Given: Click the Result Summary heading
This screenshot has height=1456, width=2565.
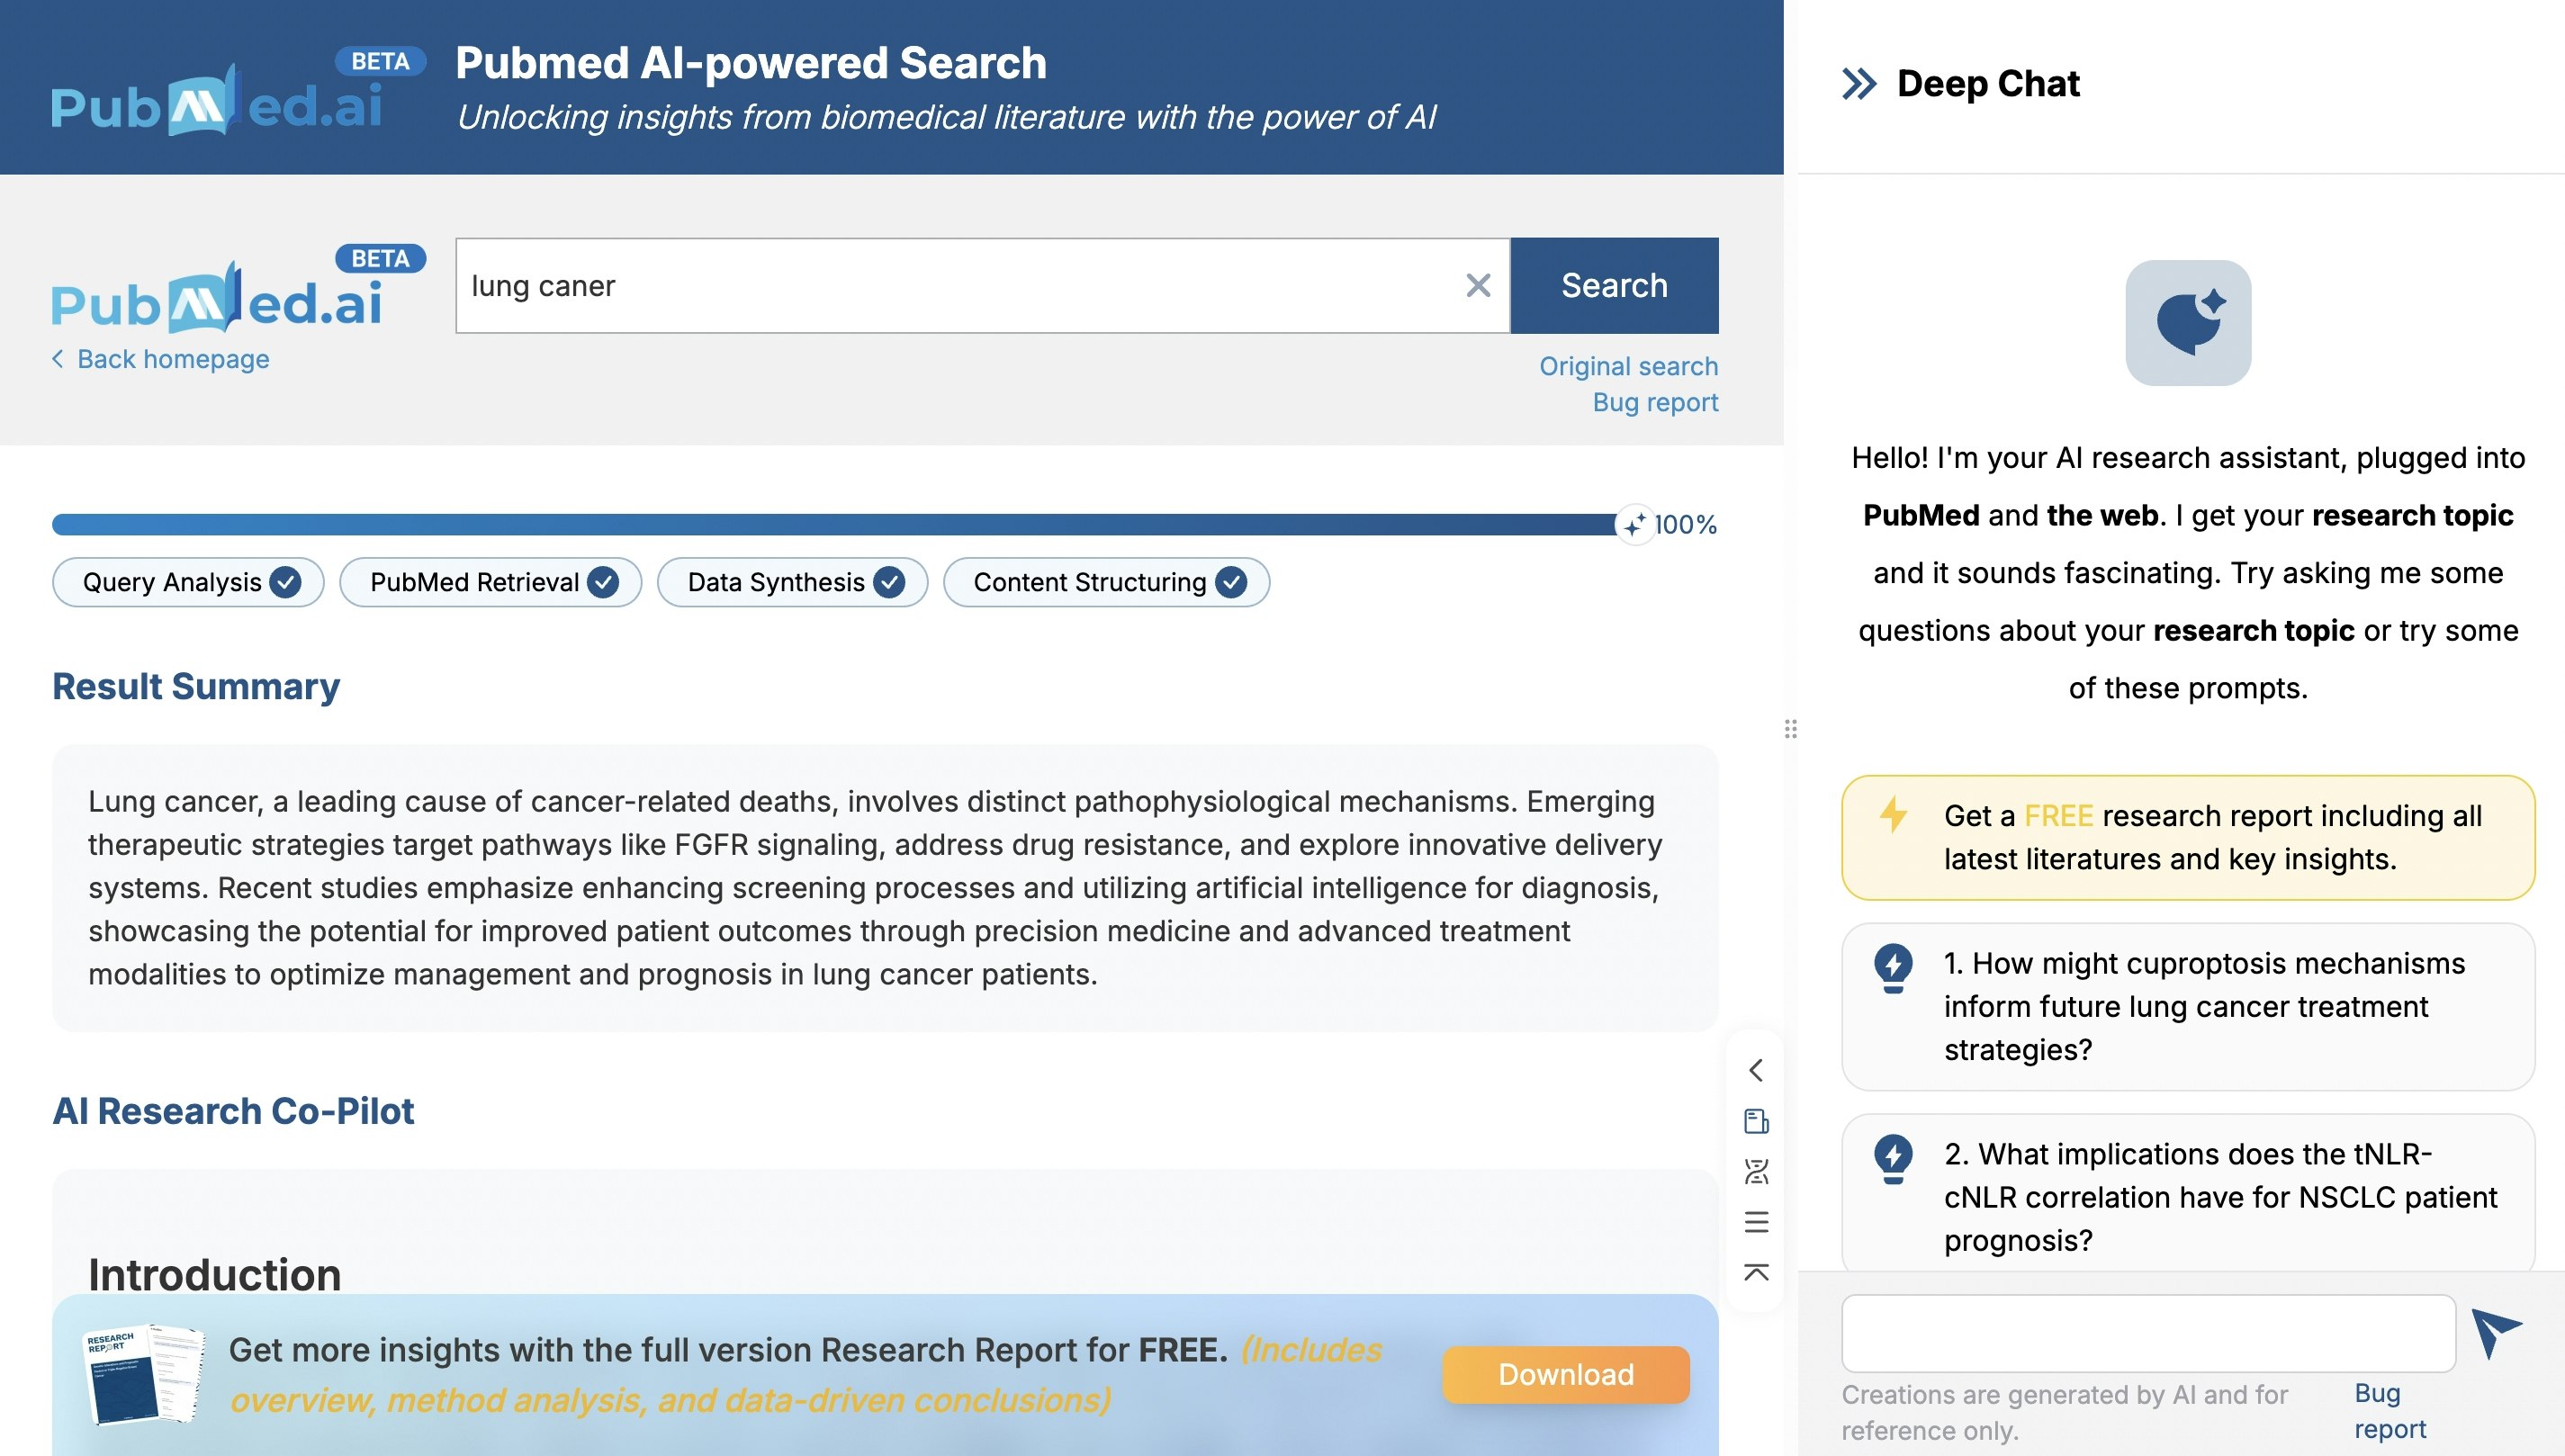Looking at the screenshot, I should click(196, 686).
